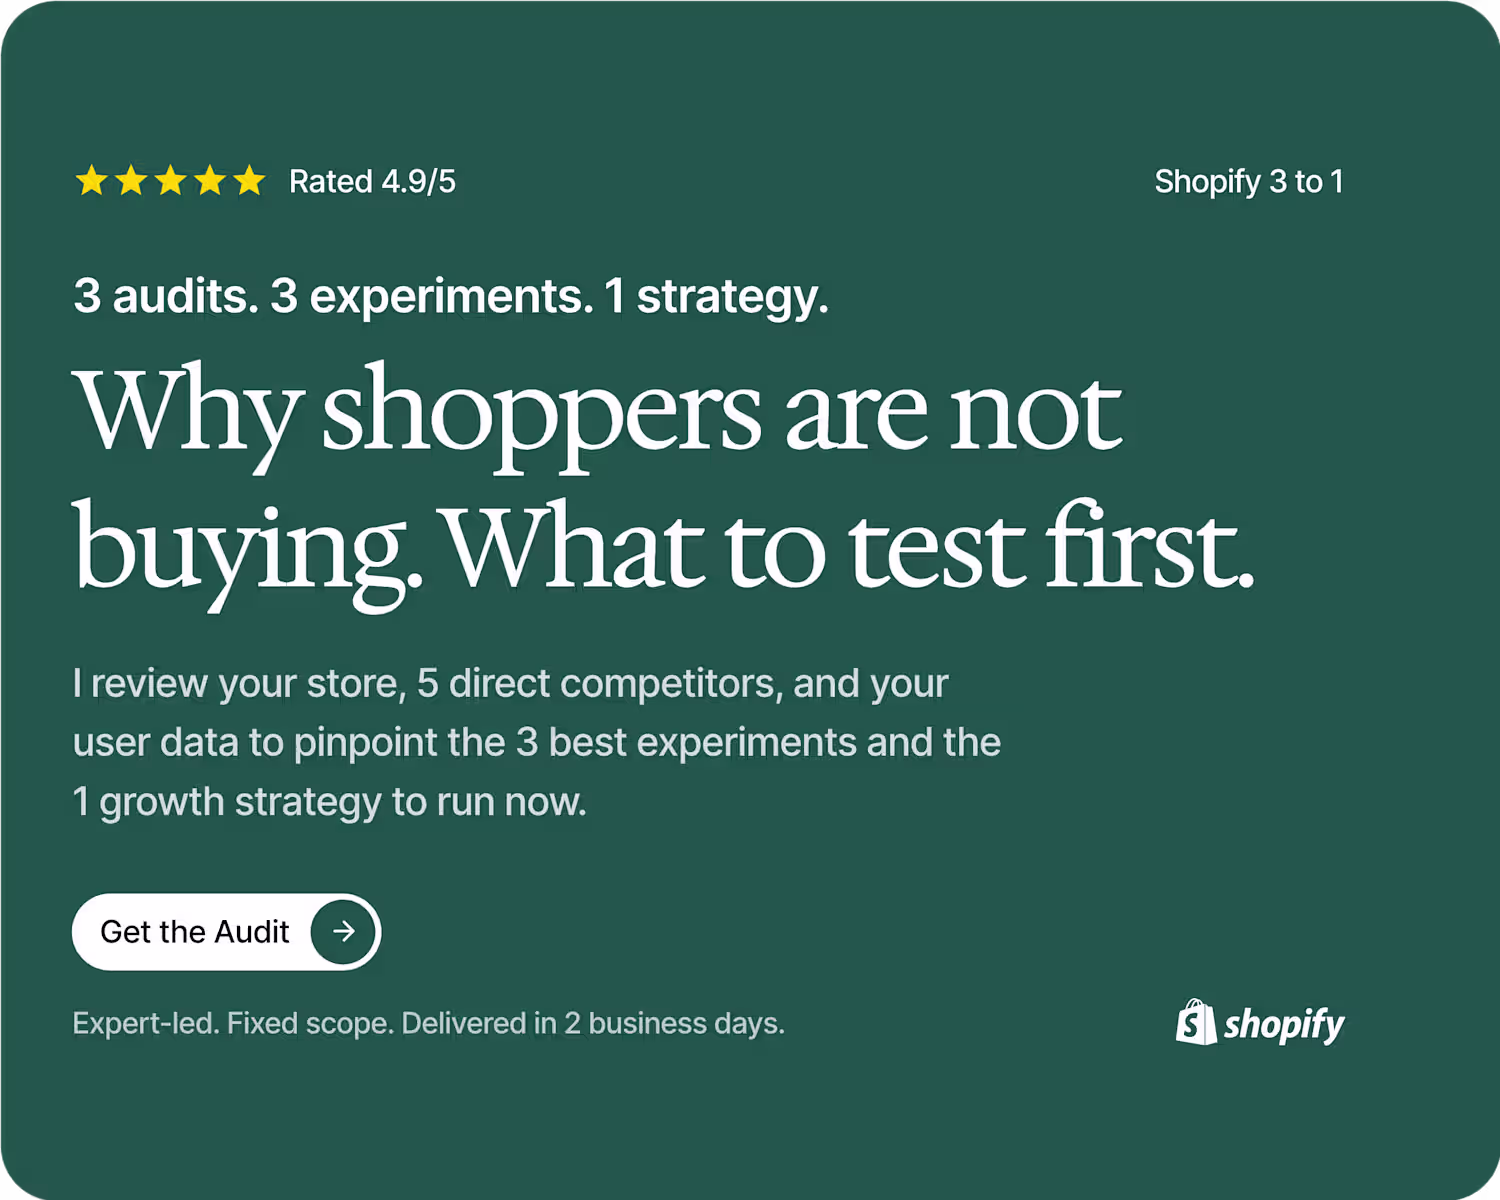Select the first yellow rating star
This screenshot has width=1500, height=1200.
(x=92, y=181)
